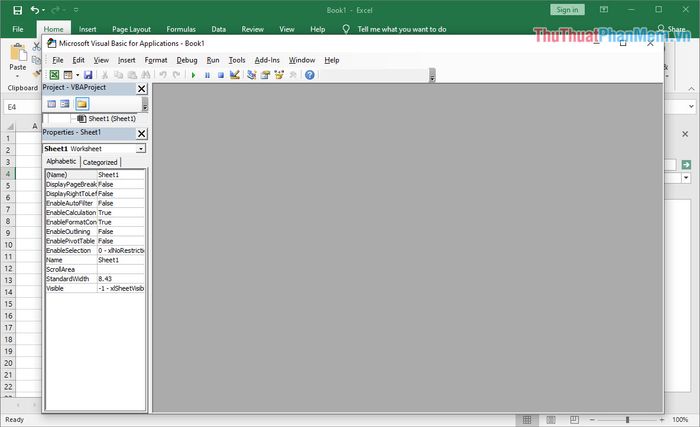The width and height of the screenshot is (700, 427).
Task: Close the Properties - Sheet1 panel
Action: [x=142, y=133]
